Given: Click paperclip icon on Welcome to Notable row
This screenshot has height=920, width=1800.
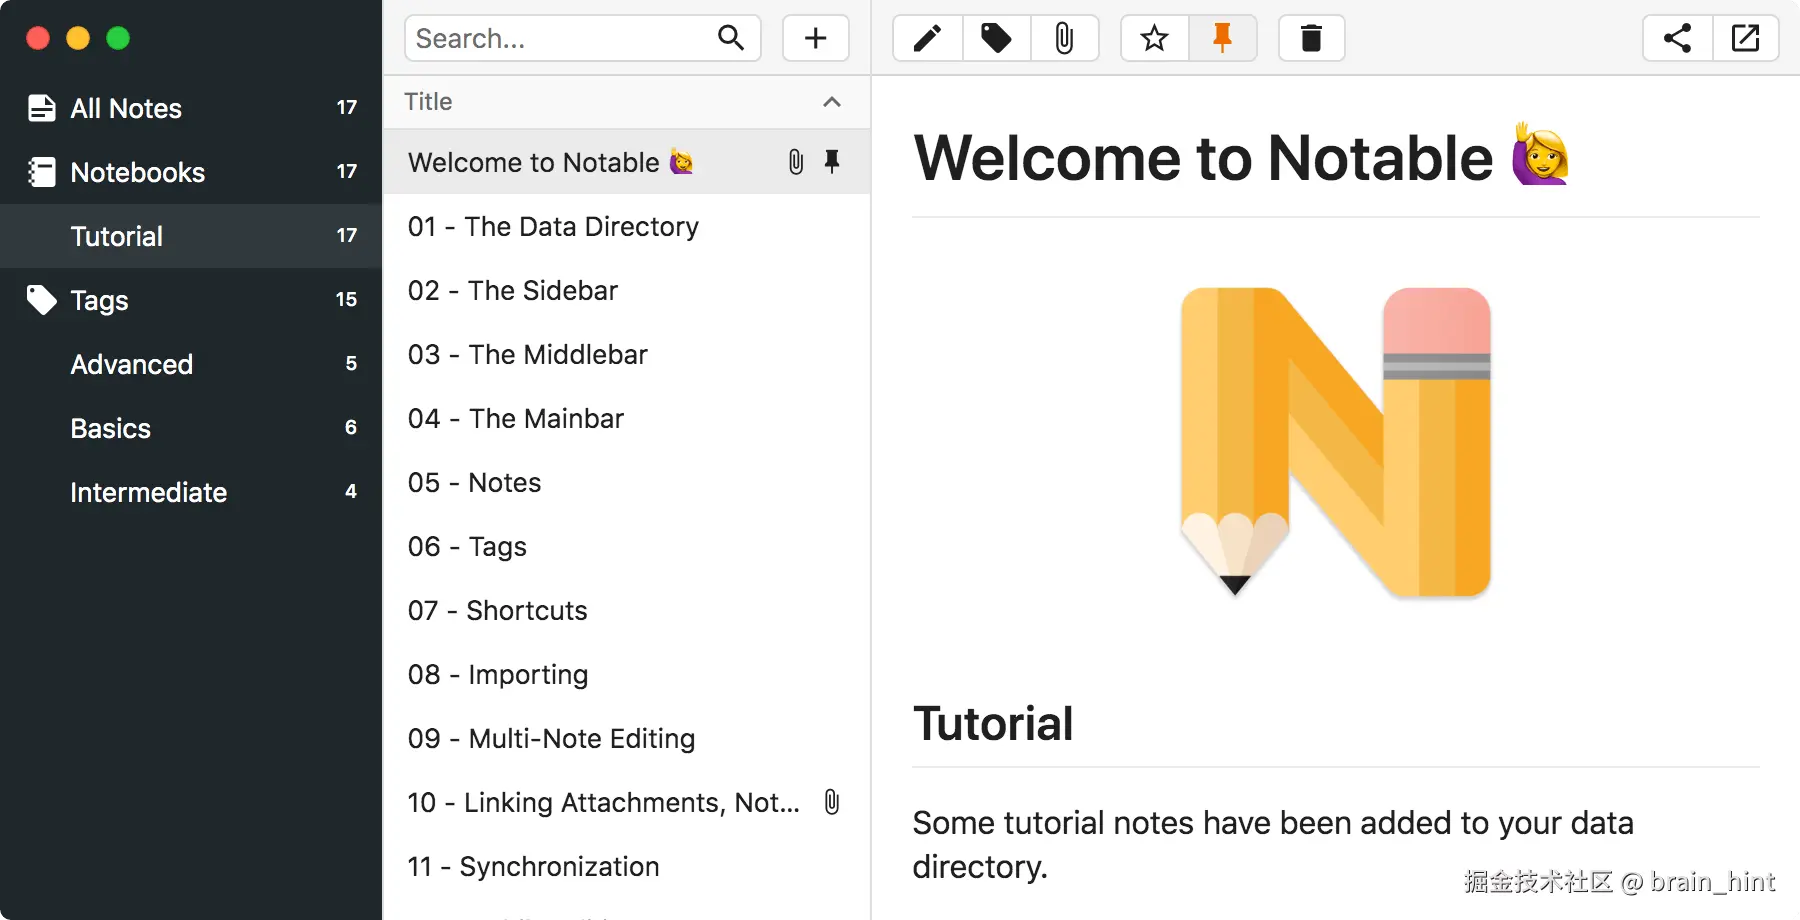Looking at the screenshot, I should [x=796, y=162].
